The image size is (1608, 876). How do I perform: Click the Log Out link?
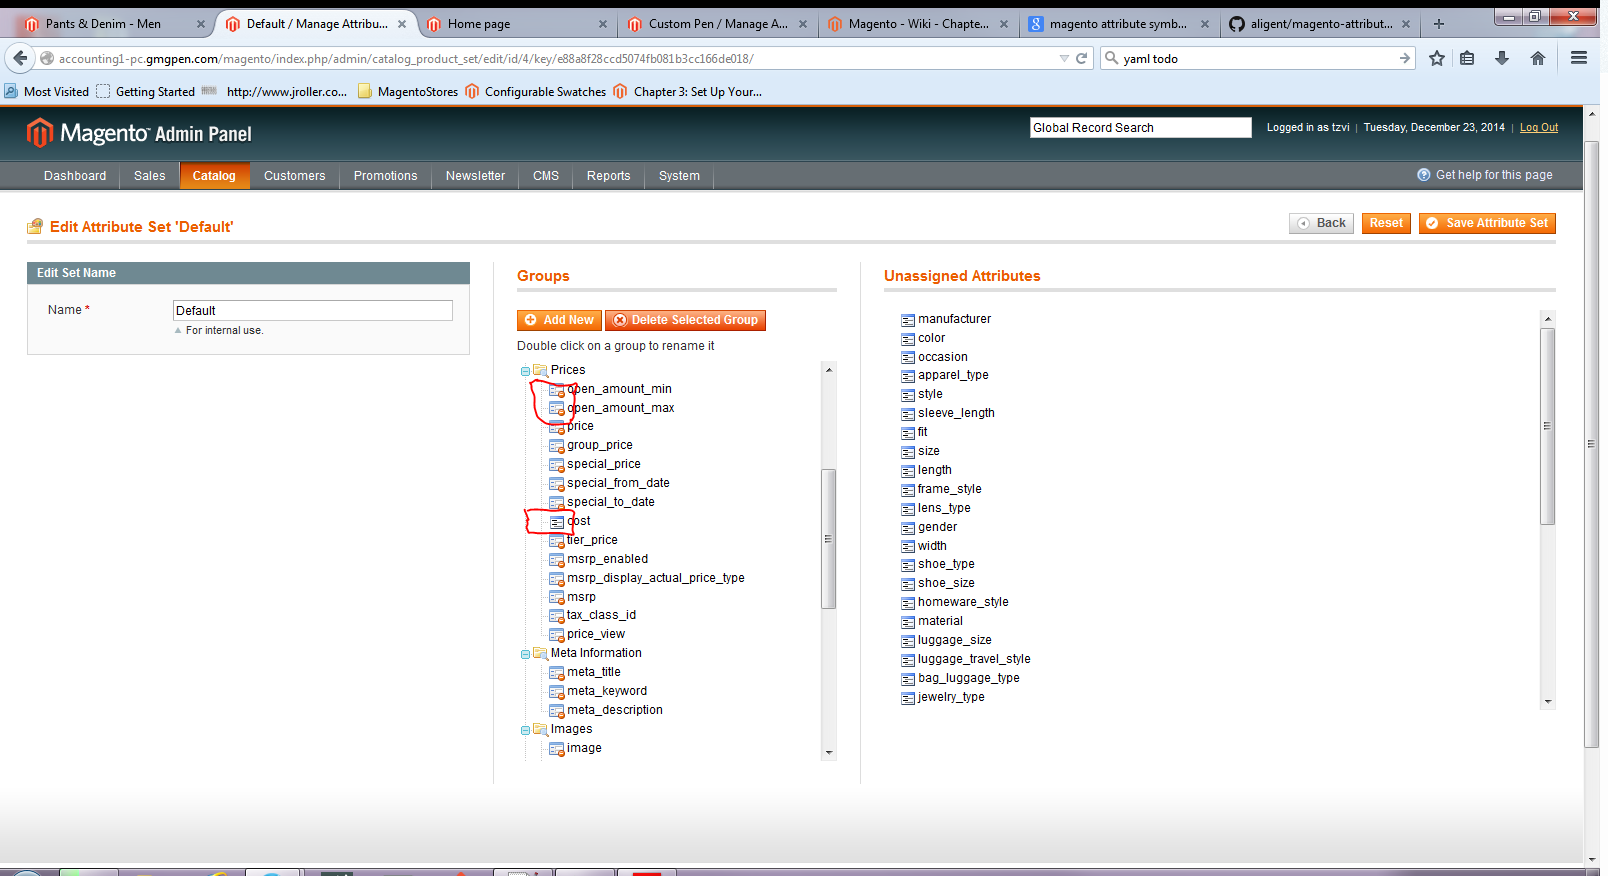pyautogui.click(x=1539, y=128)
